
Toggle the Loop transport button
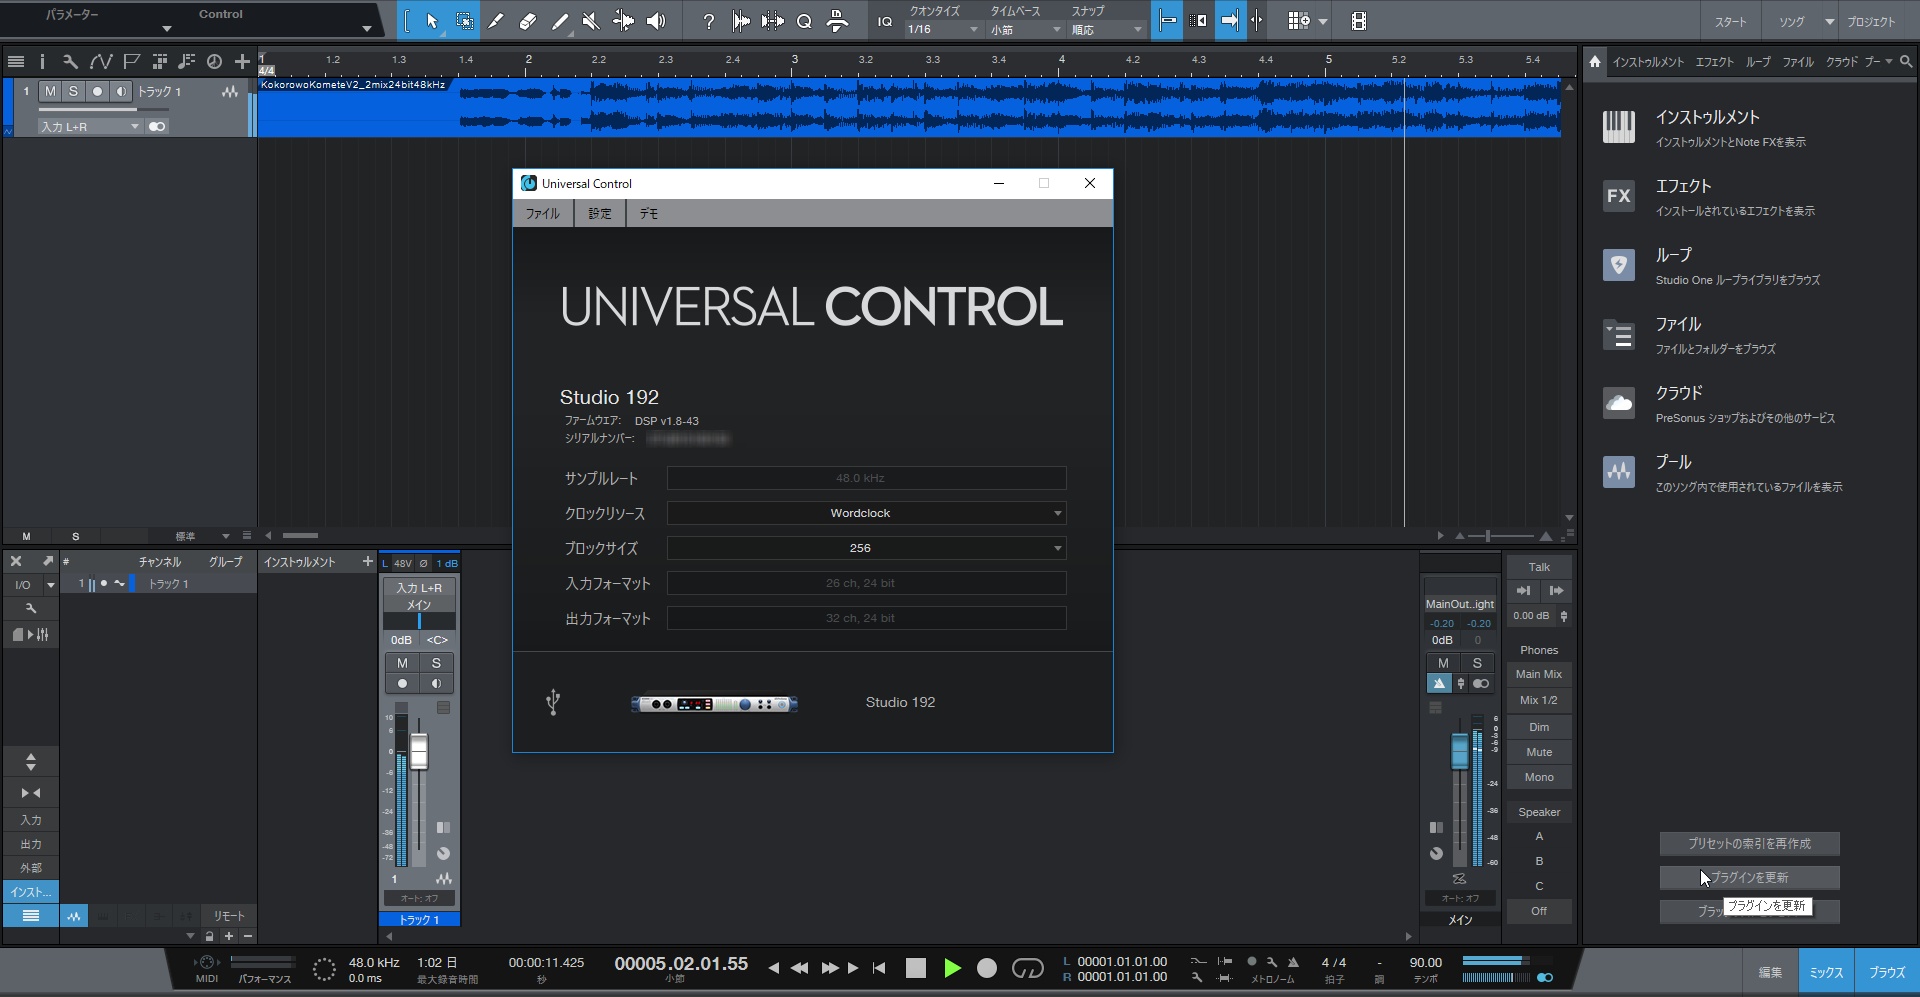tap(1028, 968)
